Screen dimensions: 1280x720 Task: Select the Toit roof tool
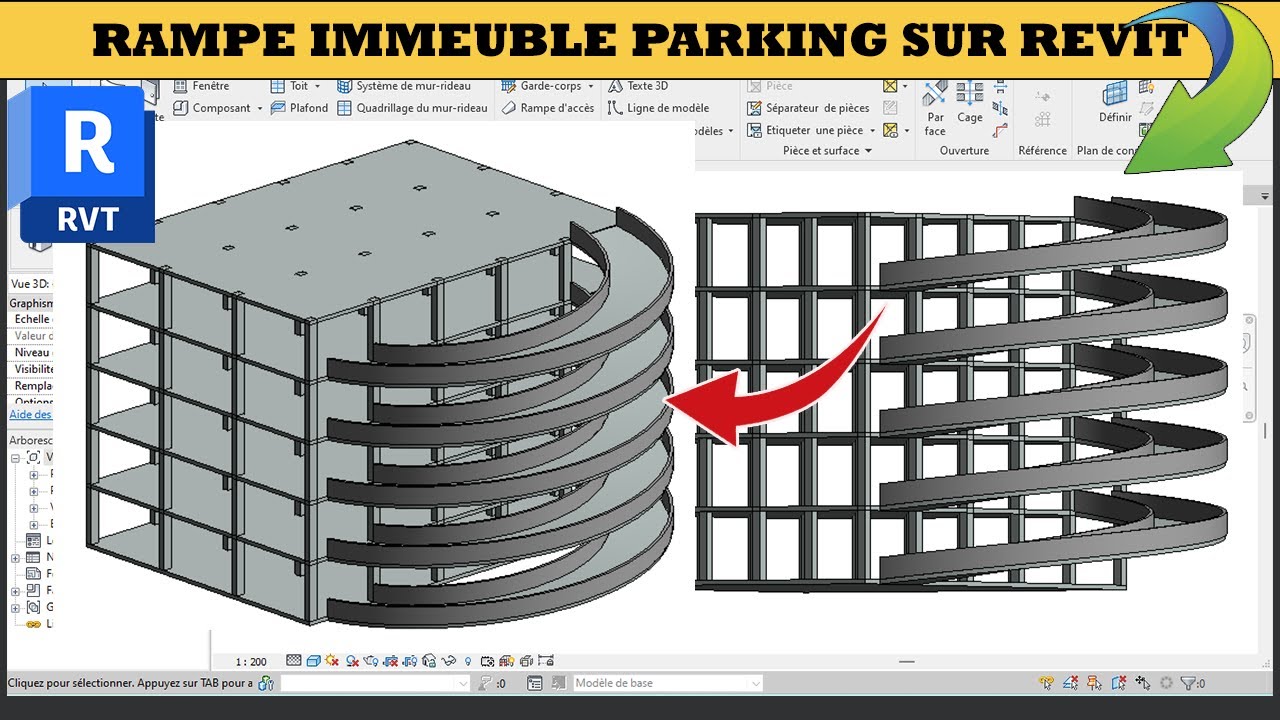point(289,86)
